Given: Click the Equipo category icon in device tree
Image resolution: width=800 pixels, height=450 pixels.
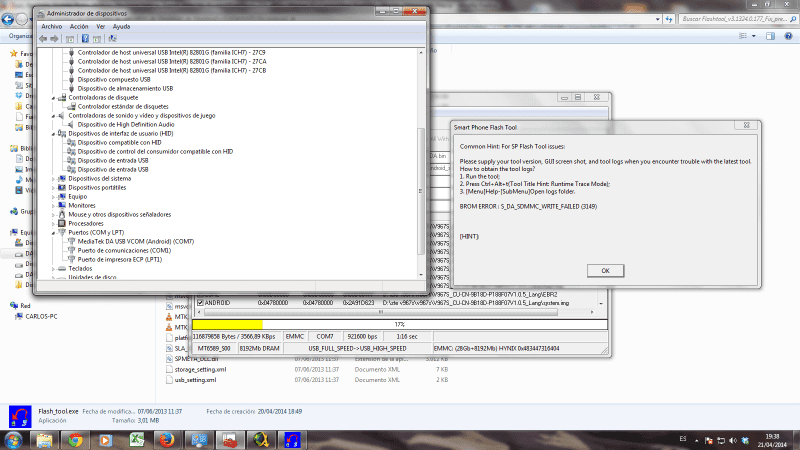Looking at the screenshot, I should (x=62, y=196).
